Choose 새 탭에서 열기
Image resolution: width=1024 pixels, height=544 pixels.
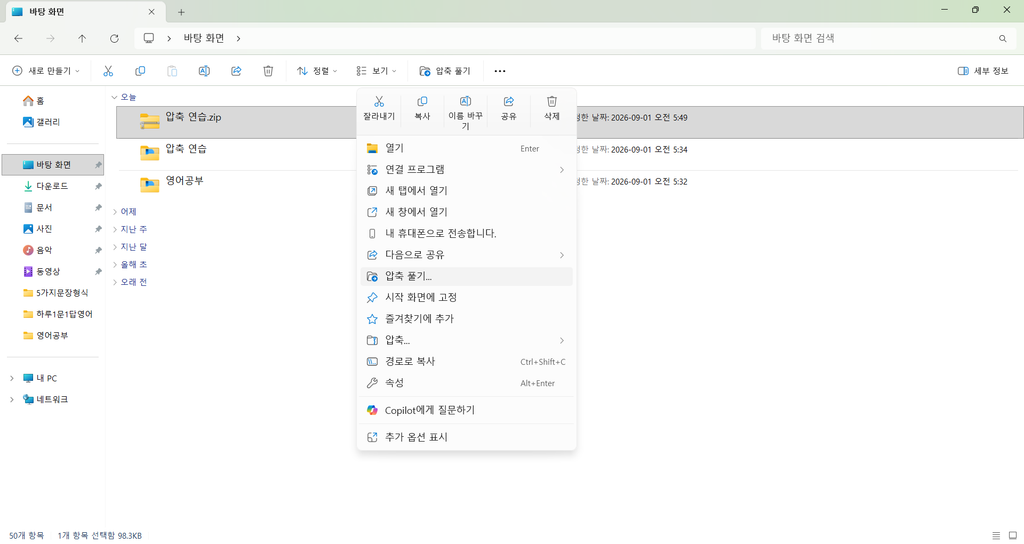[x=466, y=191]
